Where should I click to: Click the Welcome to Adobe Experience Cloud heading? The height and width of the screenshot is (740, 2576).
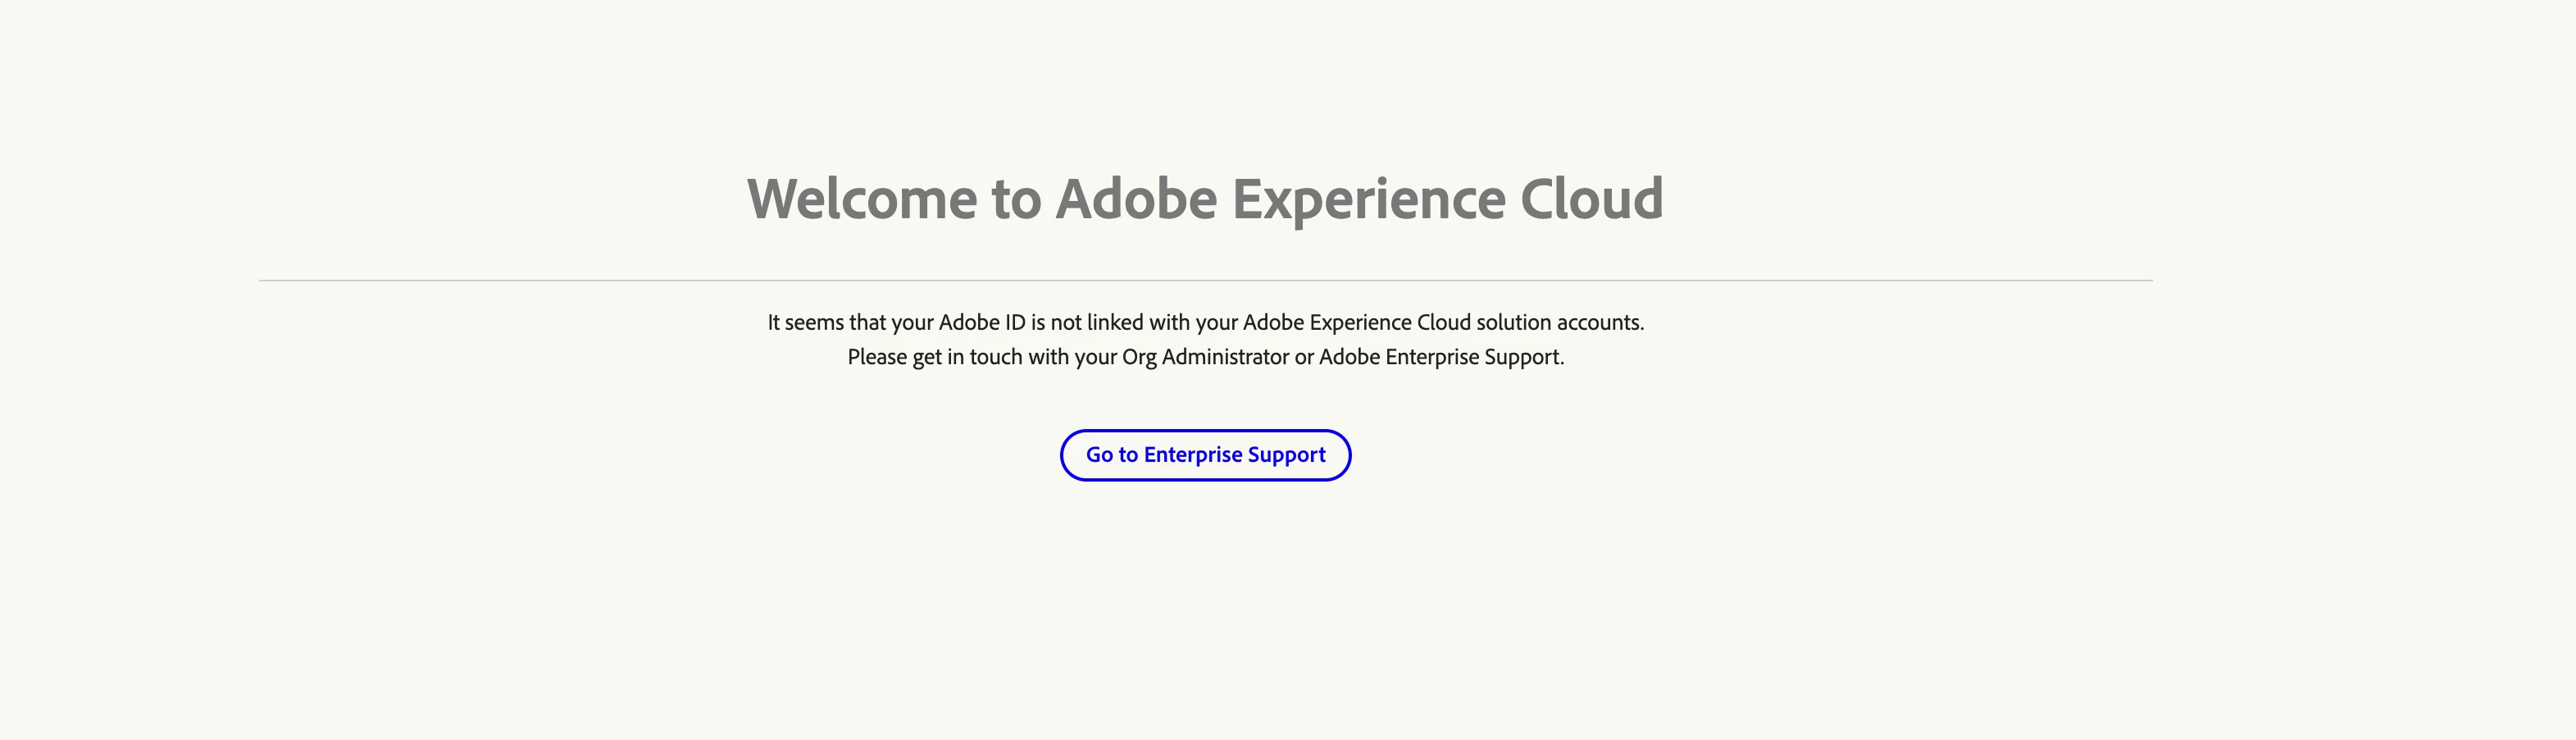point(1205,198)
